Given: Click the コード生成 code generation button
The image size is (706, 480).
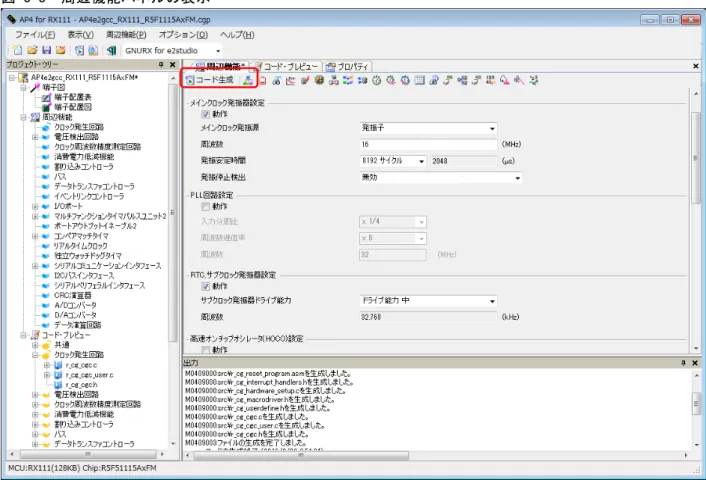Looking at the screenshot, I should tap(210, 80).
